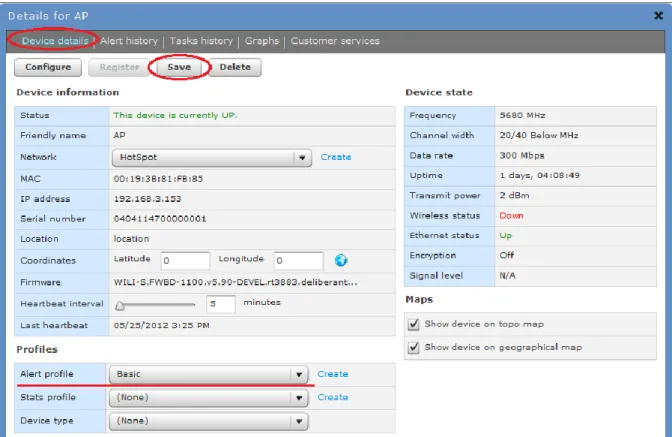Close the Details for AP dialog
This screenshot has height=437, width=672.
pyautogui.click(x=659, y=15)
